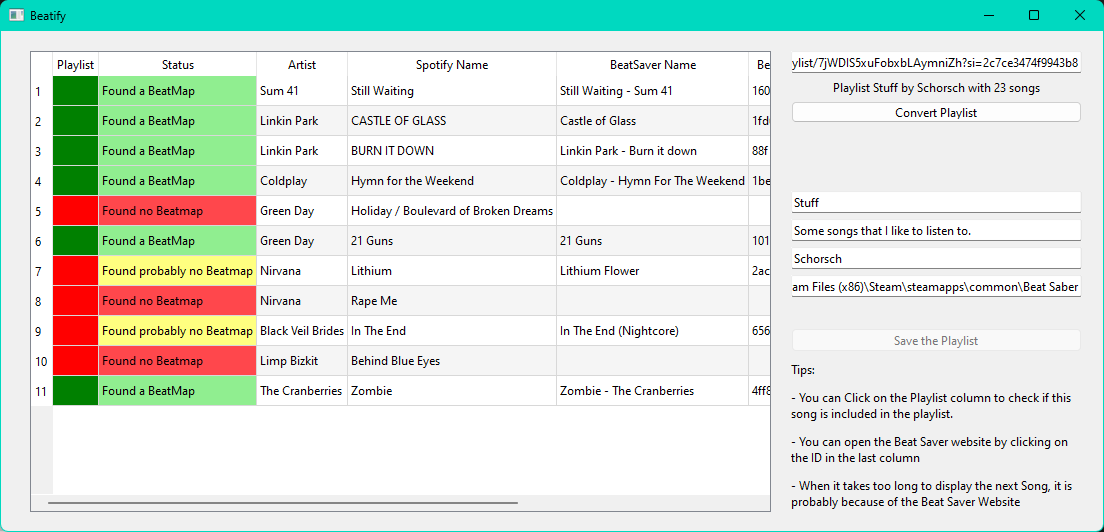Toggle the green Playlist cell for Still Waiting
The width and height of the screenshot is (1104, 532).
76,91
